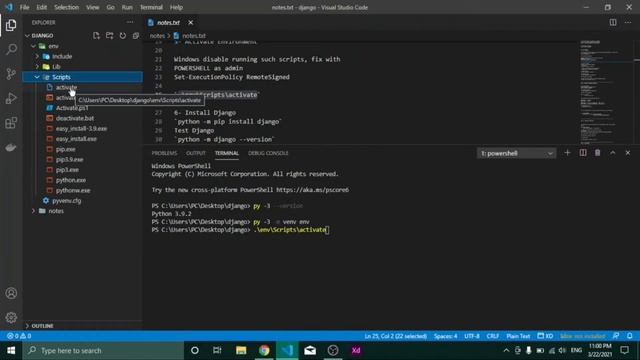Close the terminal panel
Screen dimensions: 640x360
[628, 153]
